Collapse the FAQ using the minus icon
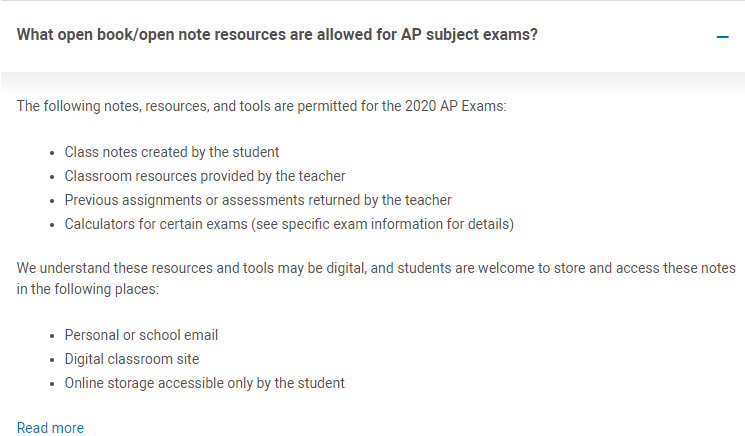745x436 pixels. coord(723,36)
